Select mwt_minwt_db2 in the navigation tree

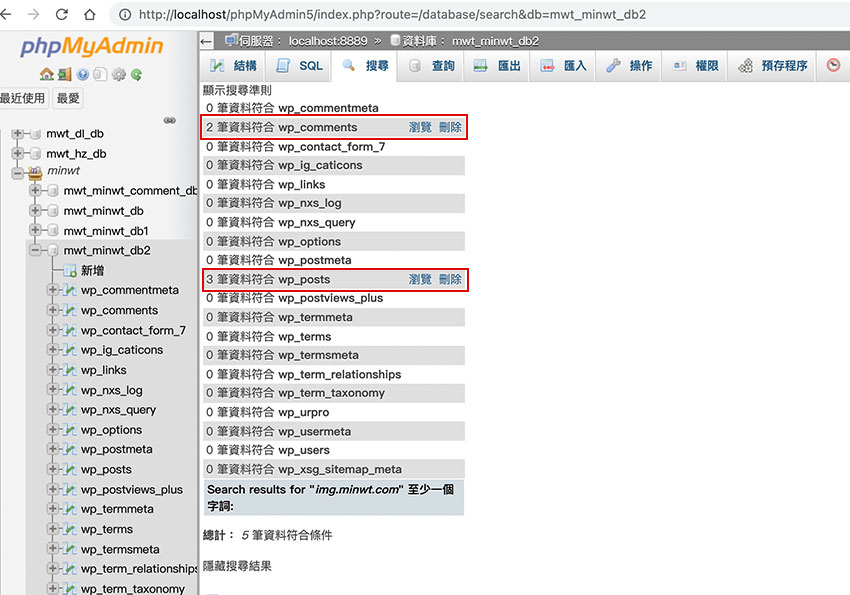coord(107,250)
